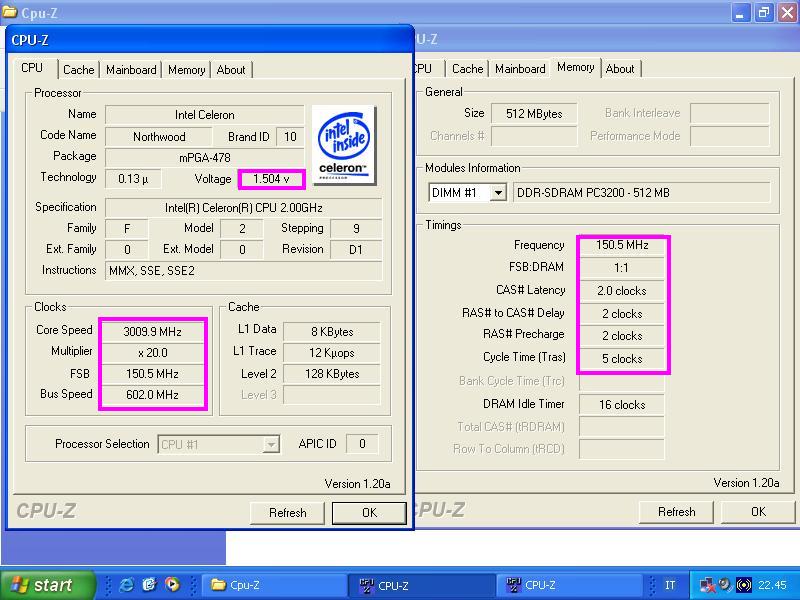The width and height of the screenshot is (800, 600).
Task: Switch to Cache tab in the back CPU-Z window
Action: pos(467,69)
